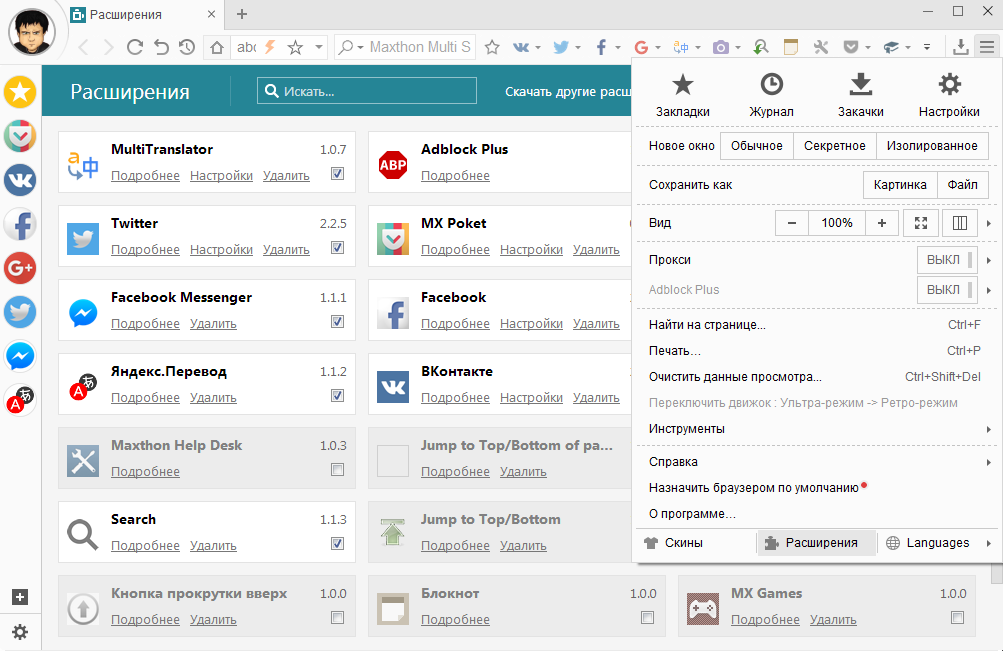Save page as Картинка
Screen dimensions: 1003x651
tap(900, 185)
